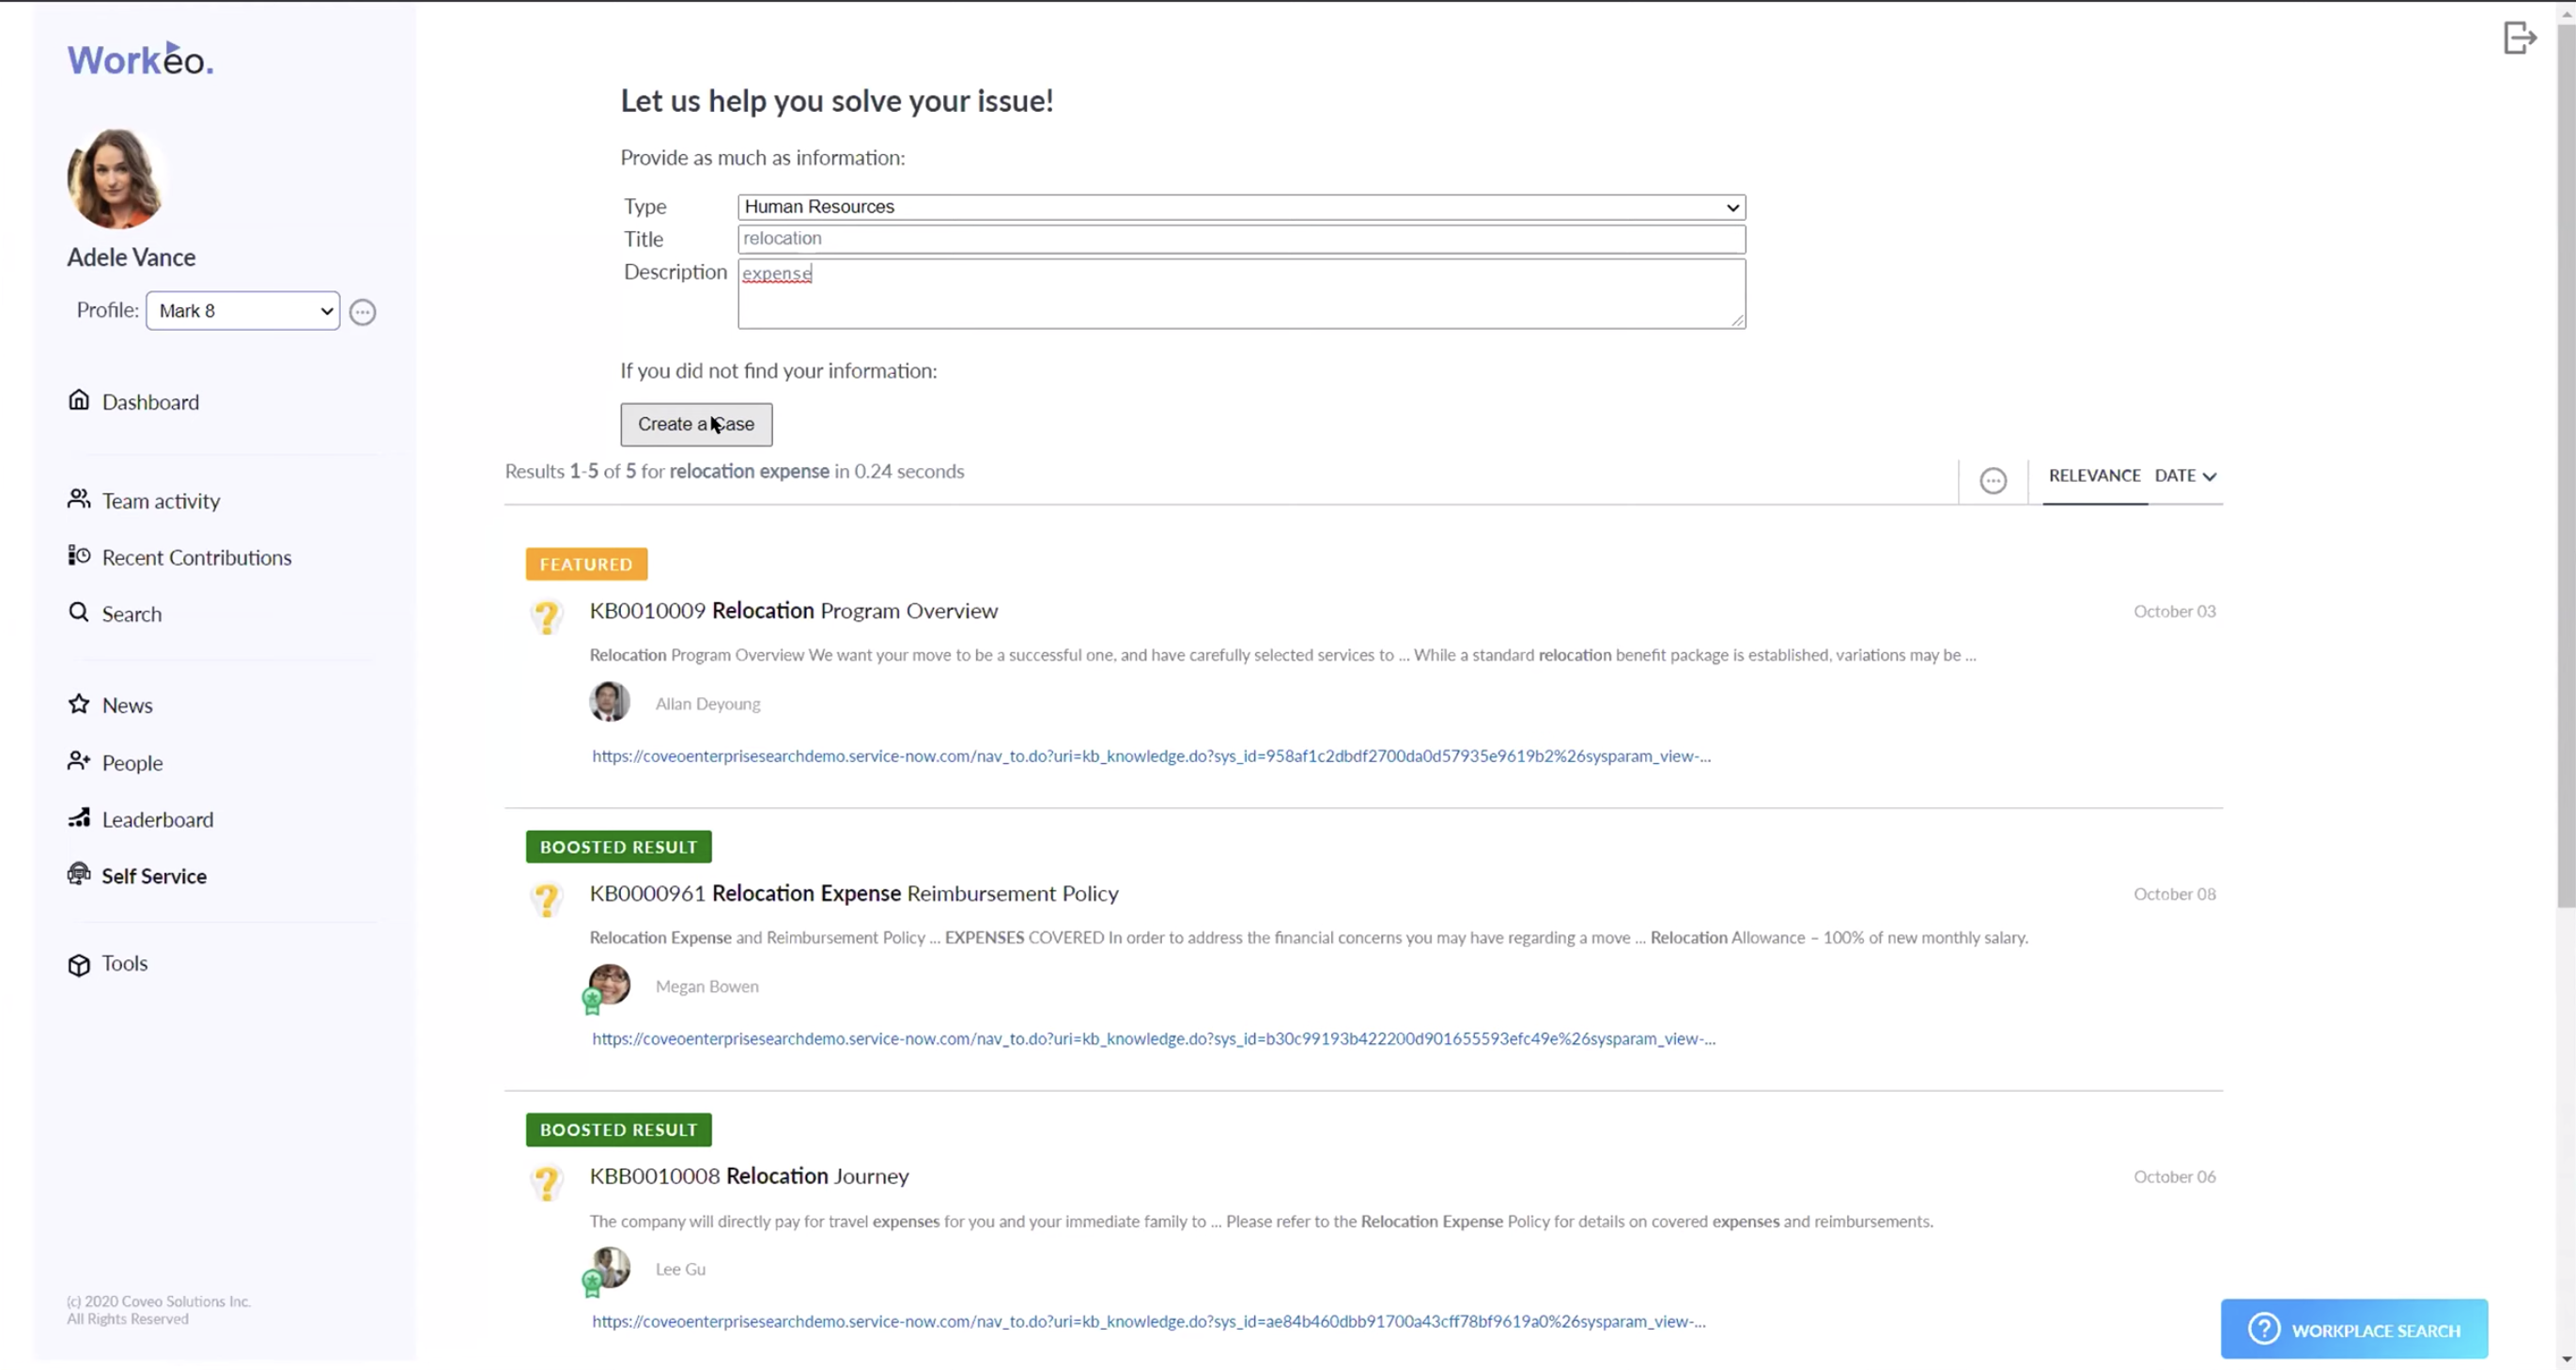
Task: Expand the Profile Mark 8 dropdown
Action: pyautogui.click(x=243, y=311)
